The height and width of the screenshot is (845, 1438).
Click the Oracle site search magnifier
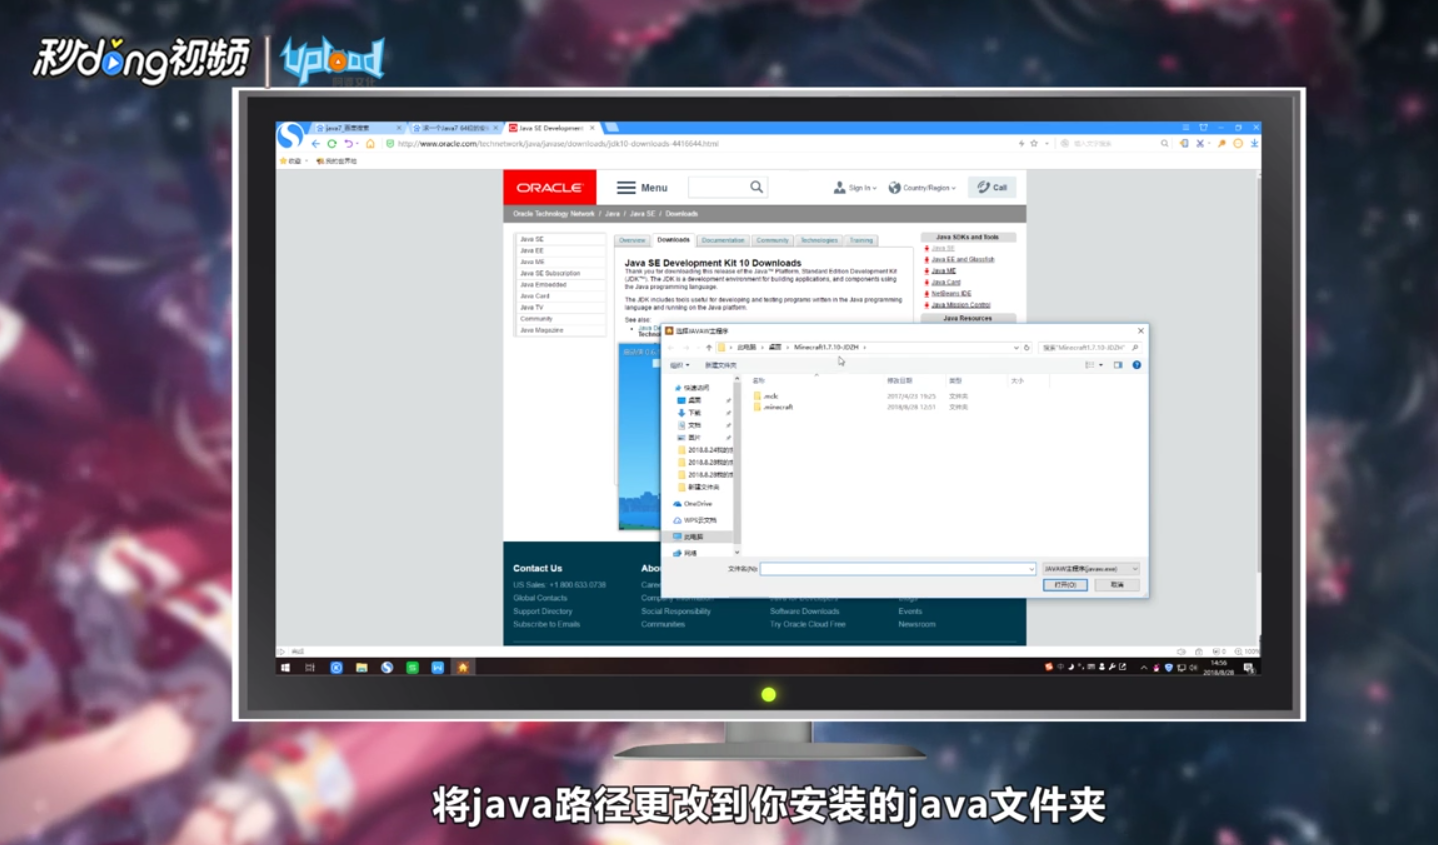(757, 187)
